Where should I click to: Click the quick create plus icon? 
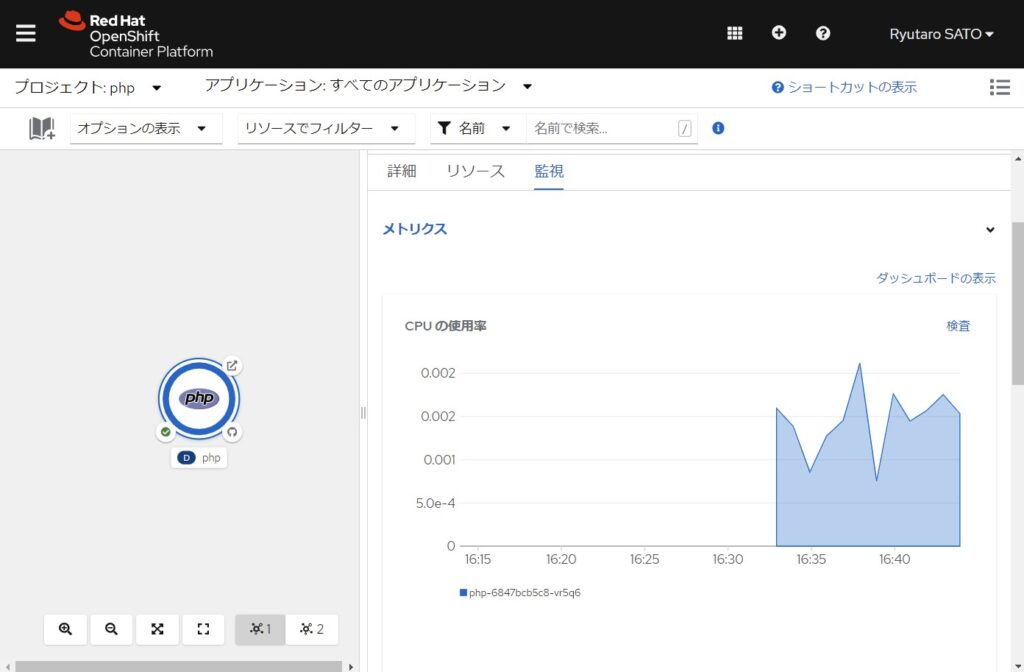tap(778, 33)
